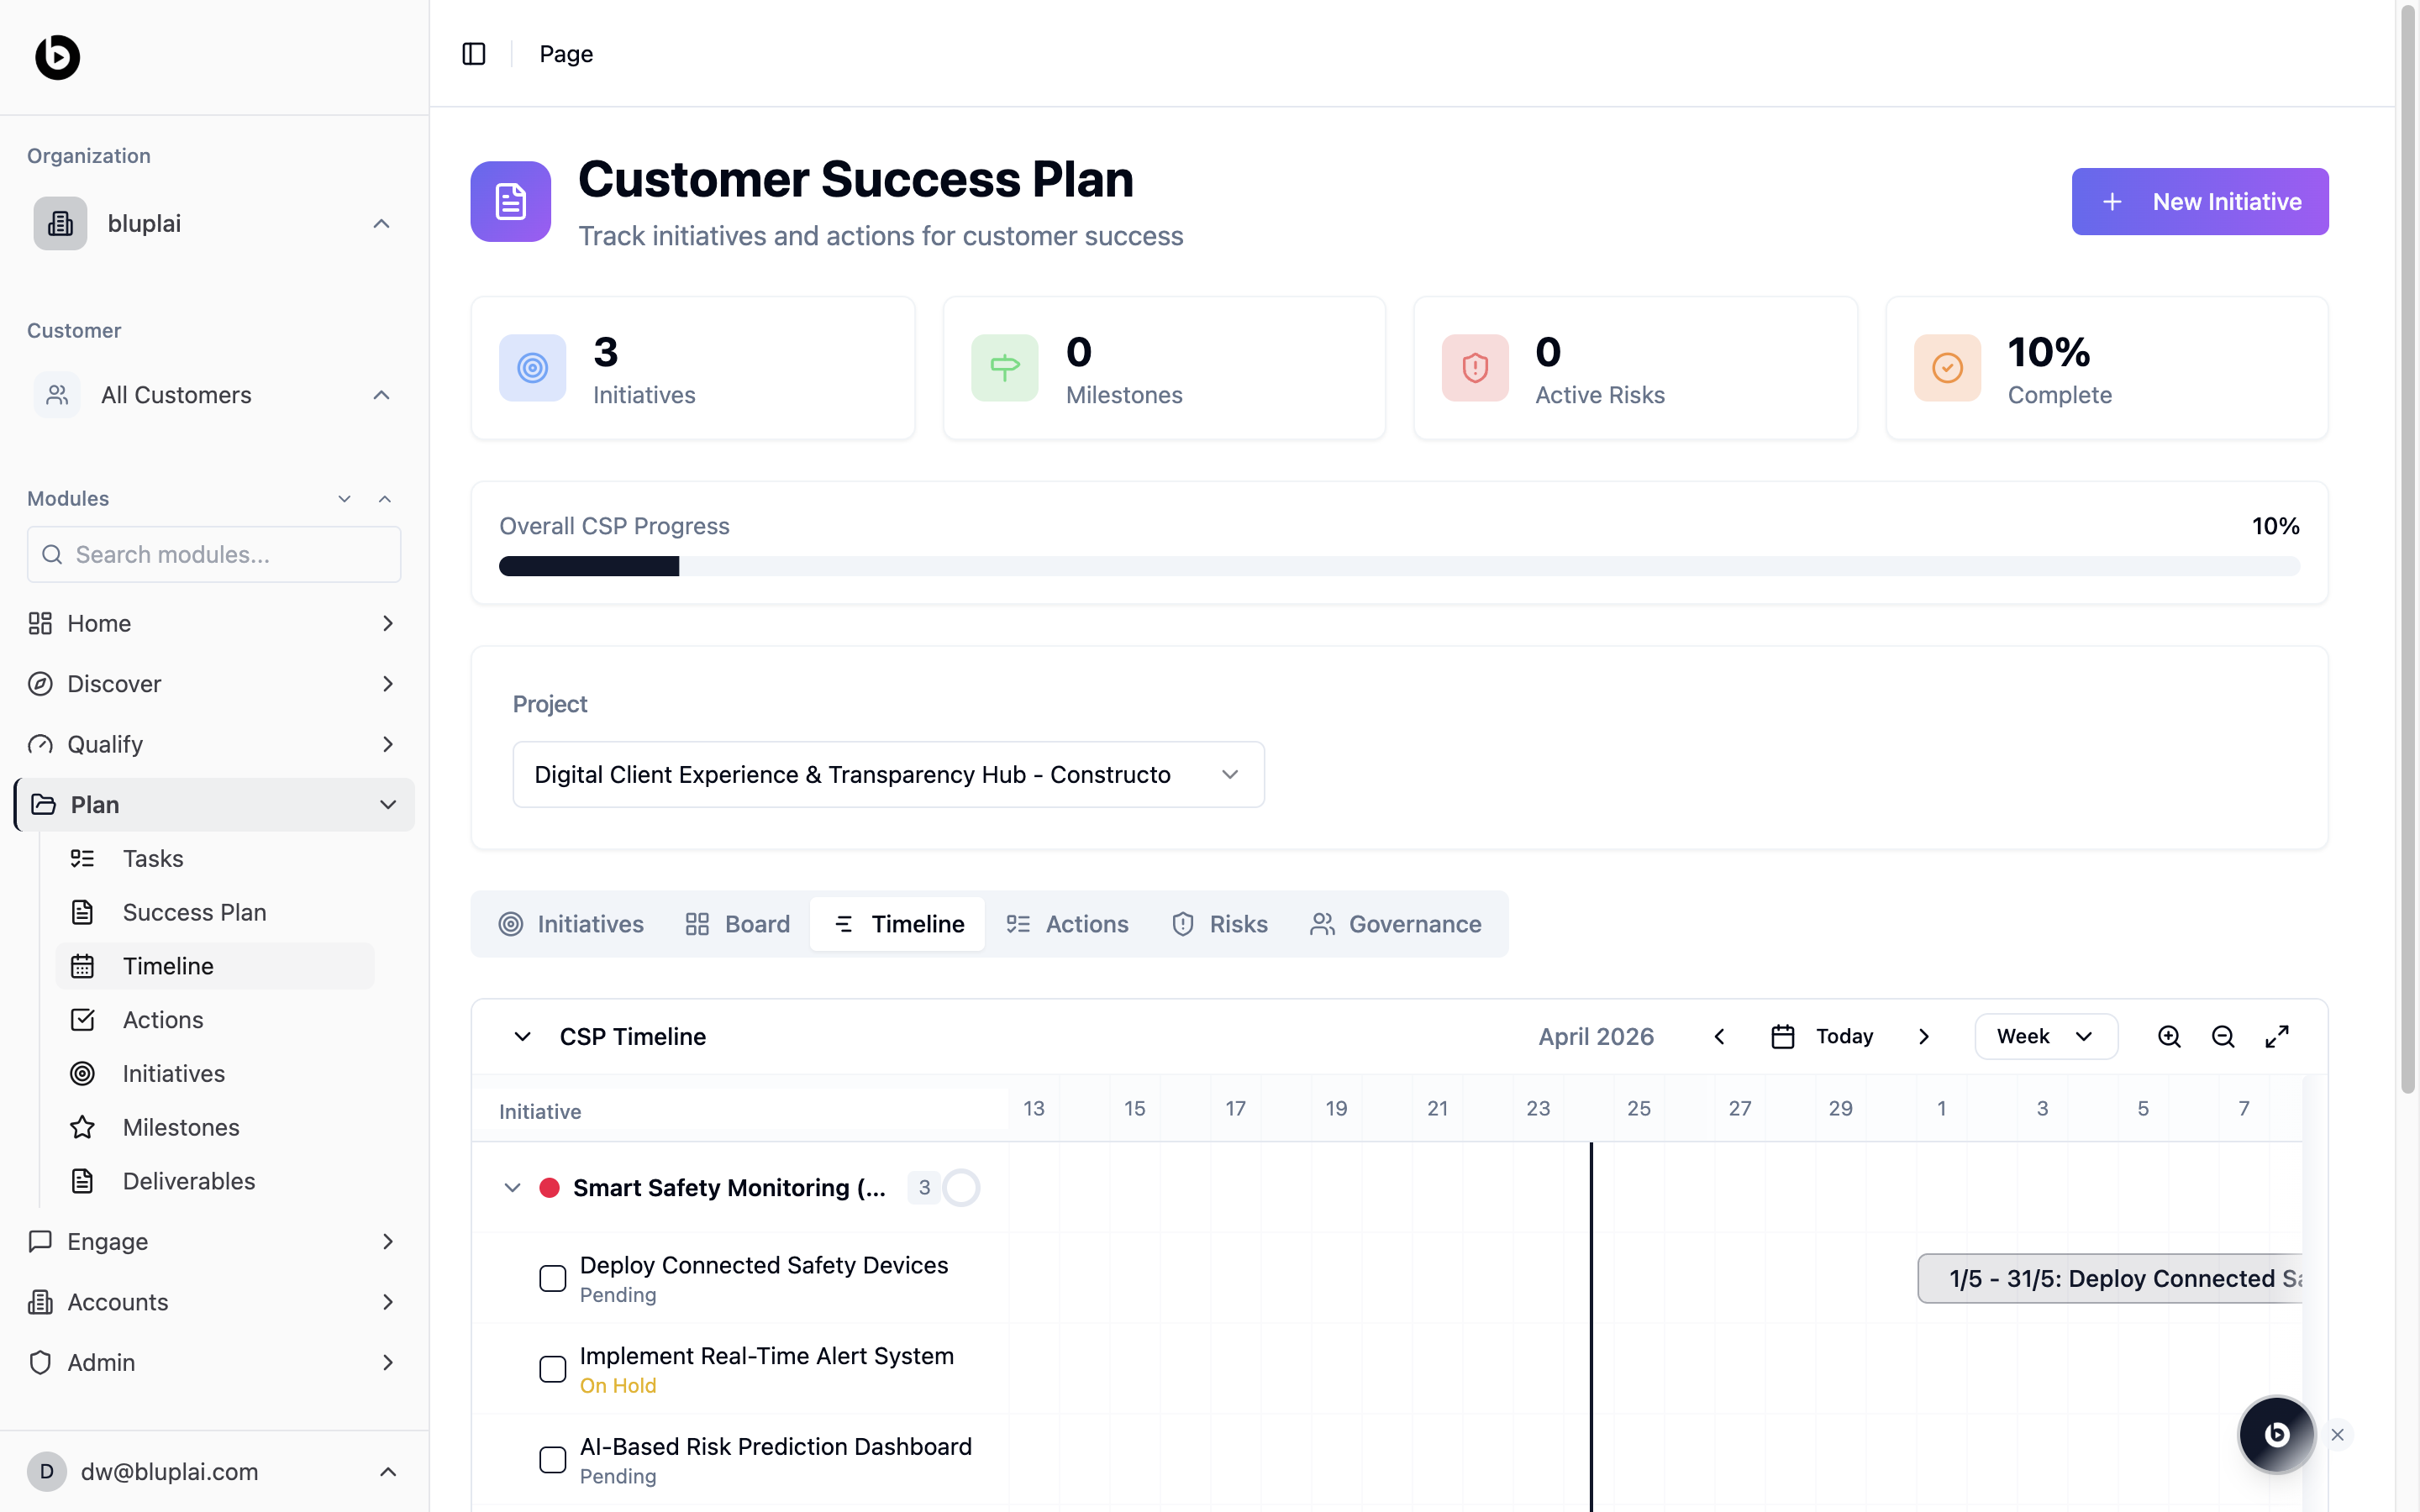Click the zoom out magnifier icon

(x=2223, y=1037)
